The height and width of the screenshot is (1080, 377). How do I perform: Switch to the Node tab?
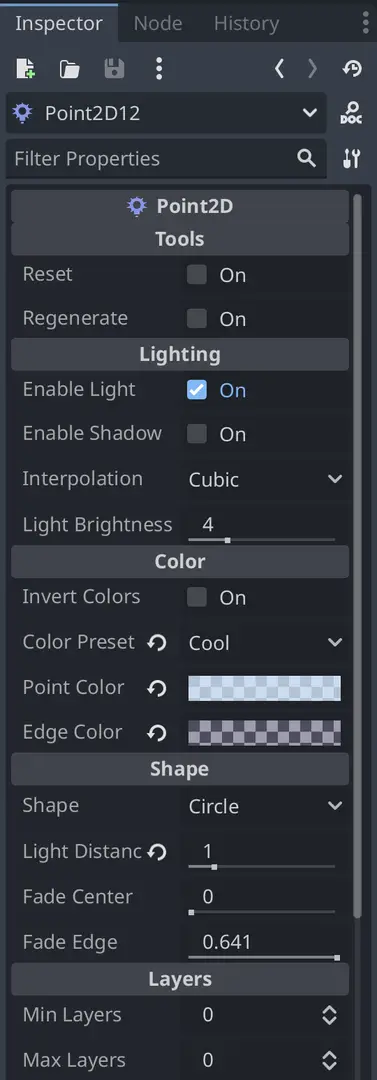[158, 23]
